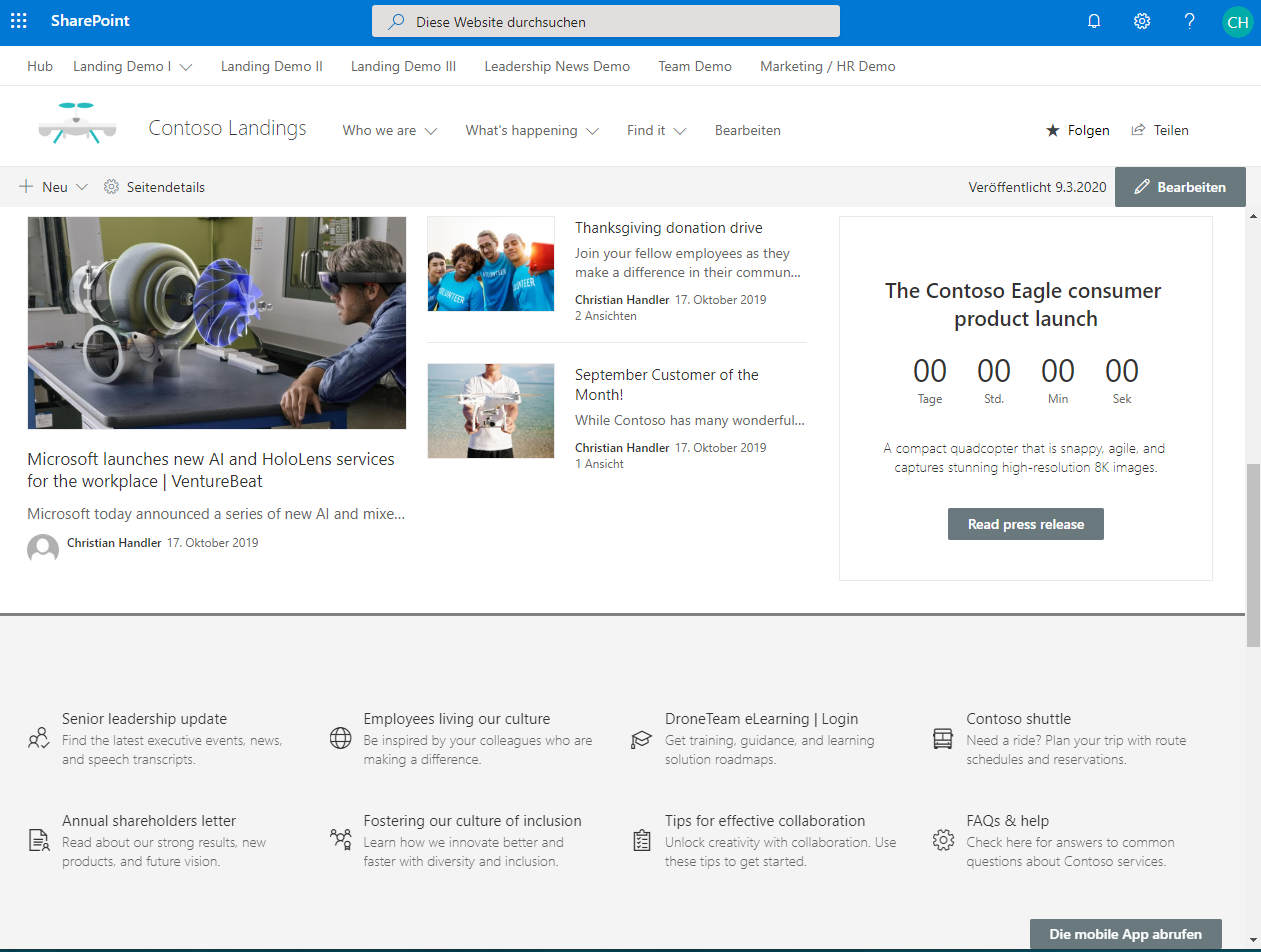Click the '1 Ansicht' view count
Image resolution: width=1261 pixels, height=952 pixels.
pyautogui.click(x=599, y=464)
